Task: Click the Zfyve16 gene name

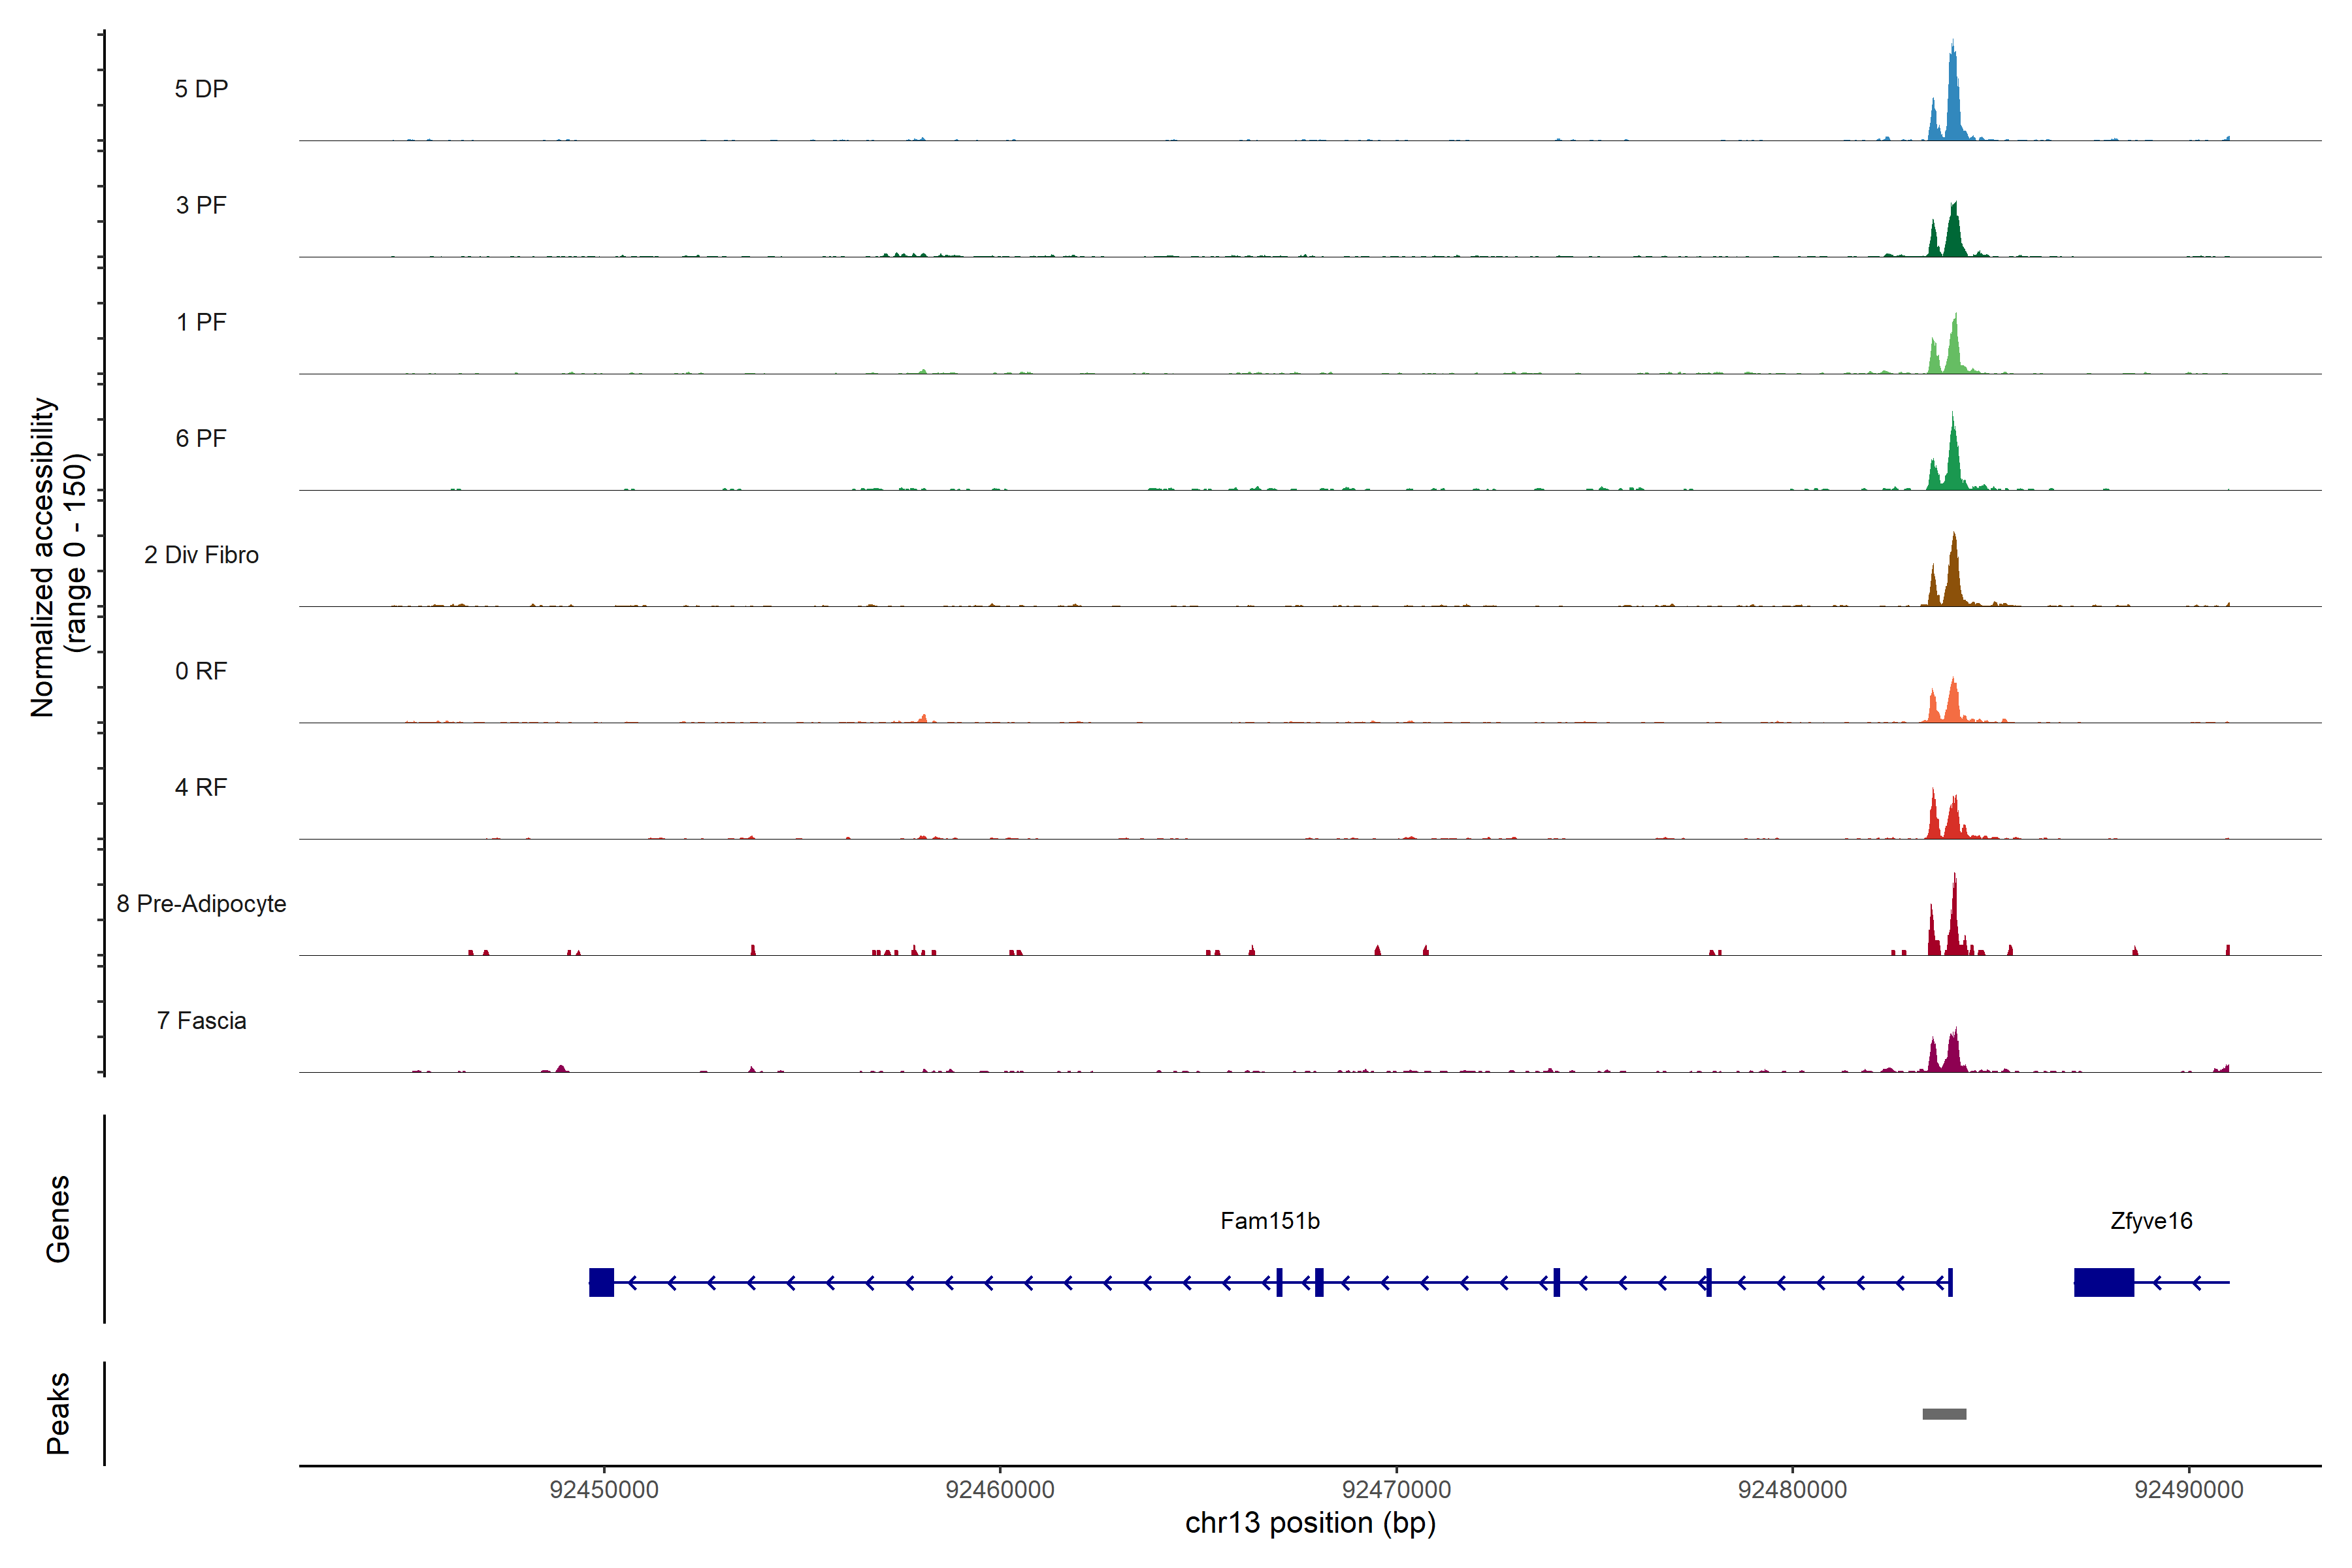Action: 2151,1221
